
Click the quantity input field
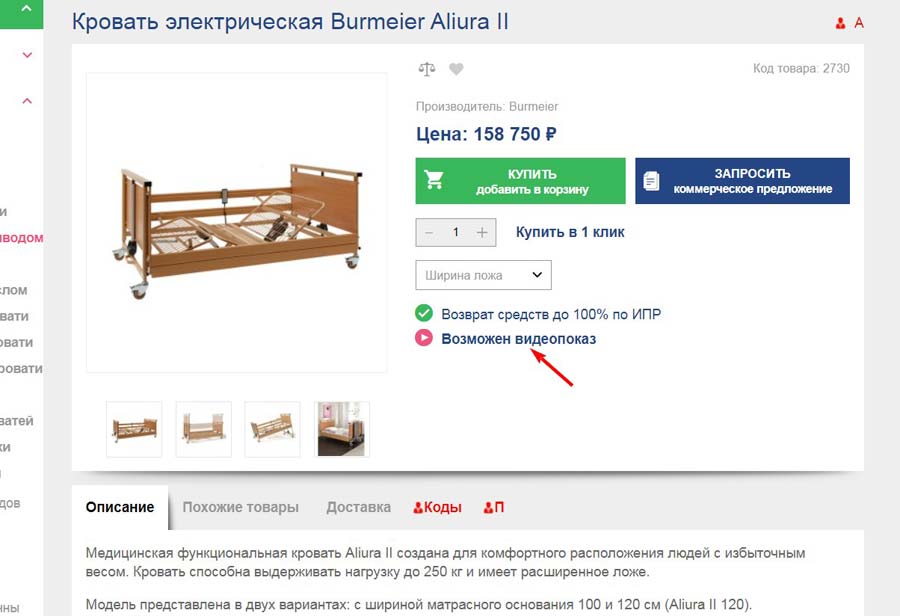point(456,233)
